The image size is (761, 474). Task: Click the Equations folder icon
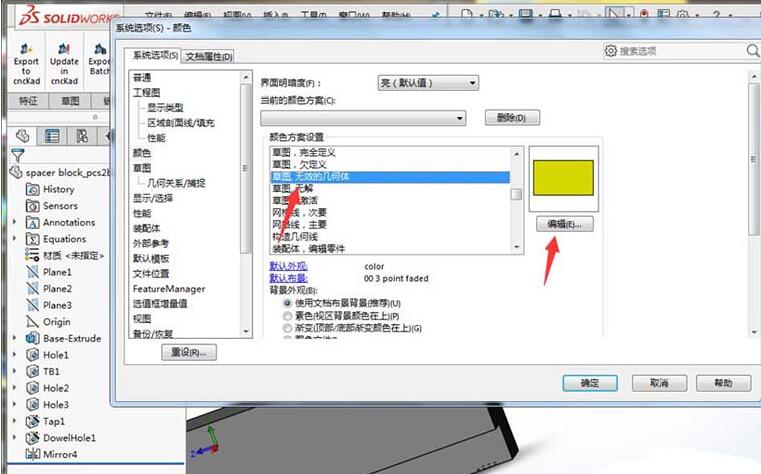point(33,239)
